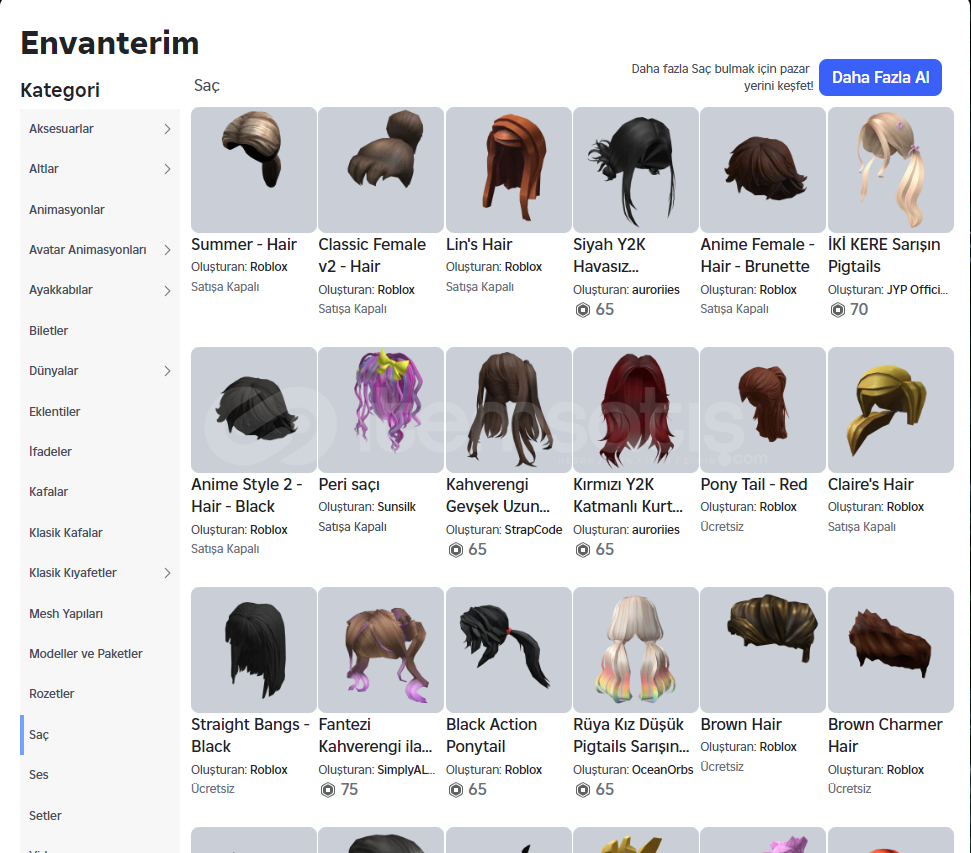Image resolution: width=971 pixels, height=853 pixels.
Task: Open the Animasyonlar category
Action: (100, 209)
